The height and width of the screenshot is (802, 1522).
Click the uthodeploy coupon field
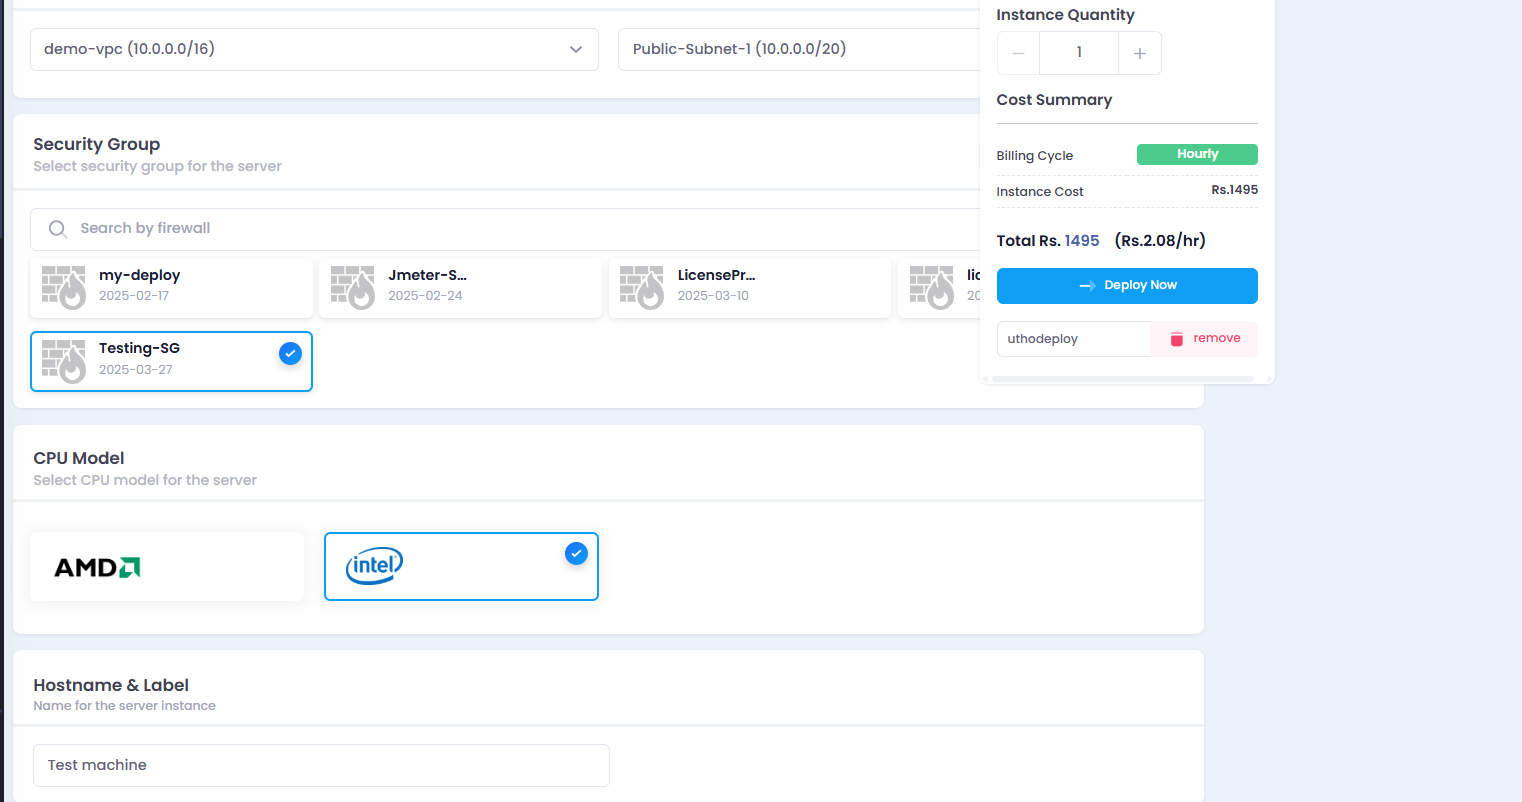point(1074,339)
